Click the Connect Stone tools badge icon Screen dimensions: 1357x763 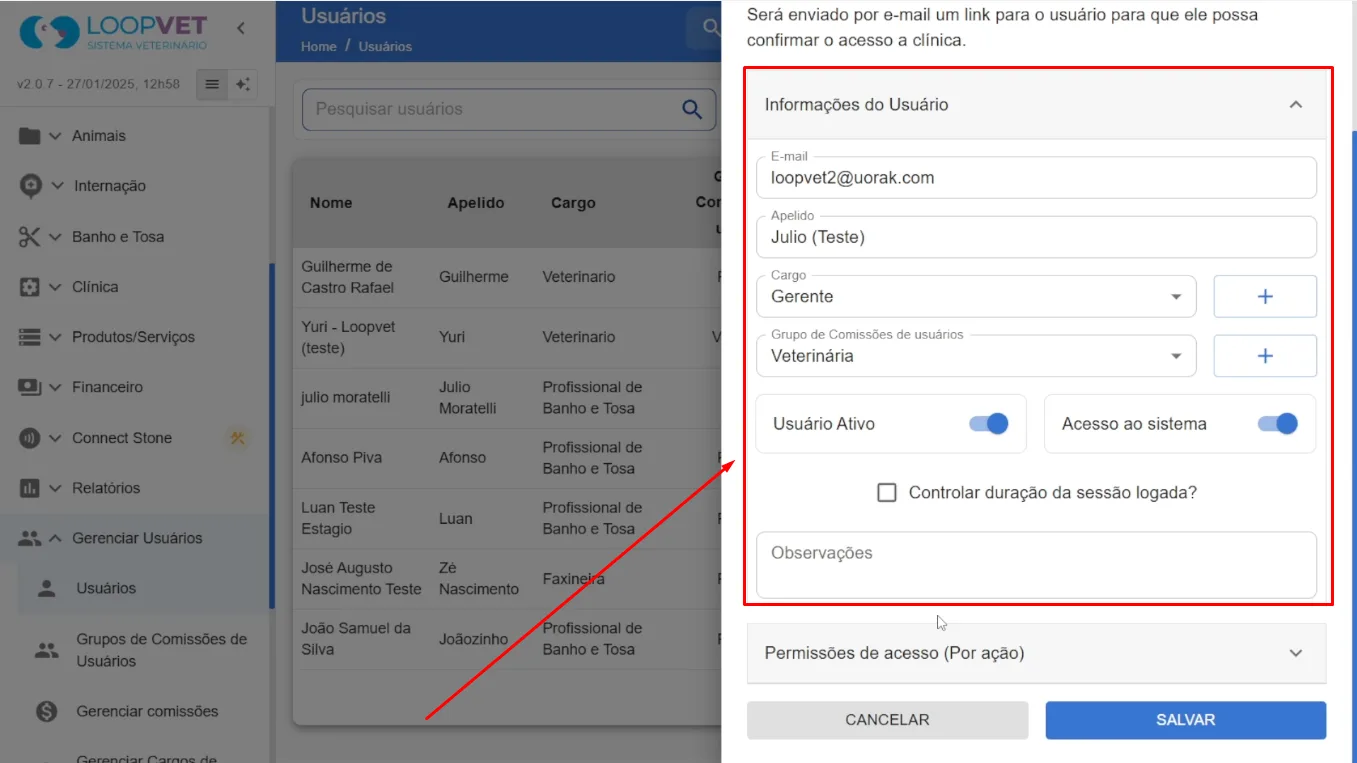(x=238, y=437)
